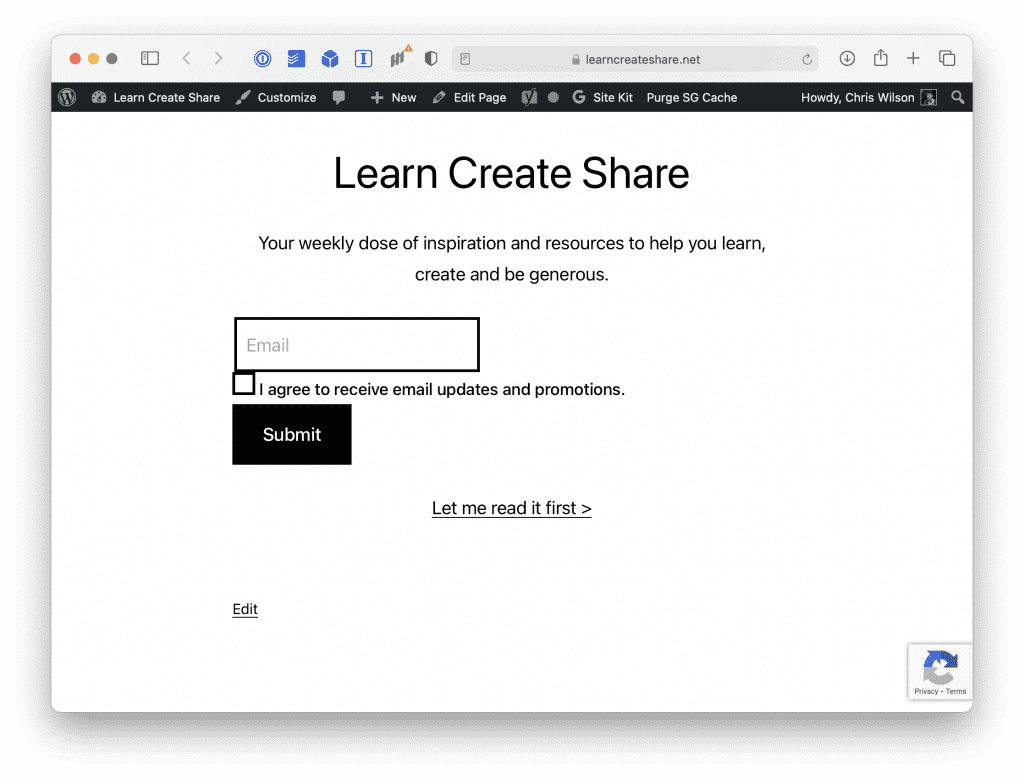Viewport: 1024px width, 780px height.
Task: Click the black Submit button
Action: point(292,434)
